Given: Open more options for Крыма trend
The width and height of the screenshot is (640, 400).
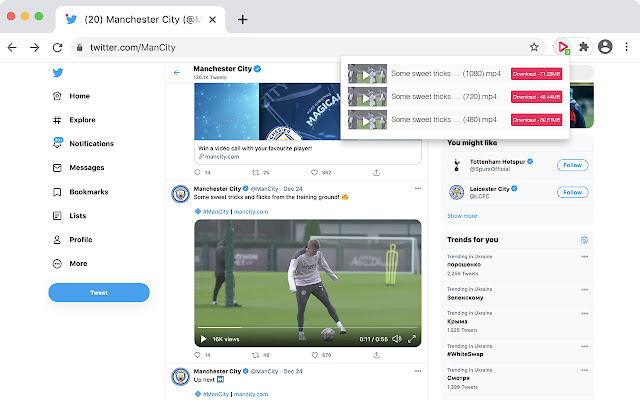Looking at the screenshot, I should click(x=584, y=313).
